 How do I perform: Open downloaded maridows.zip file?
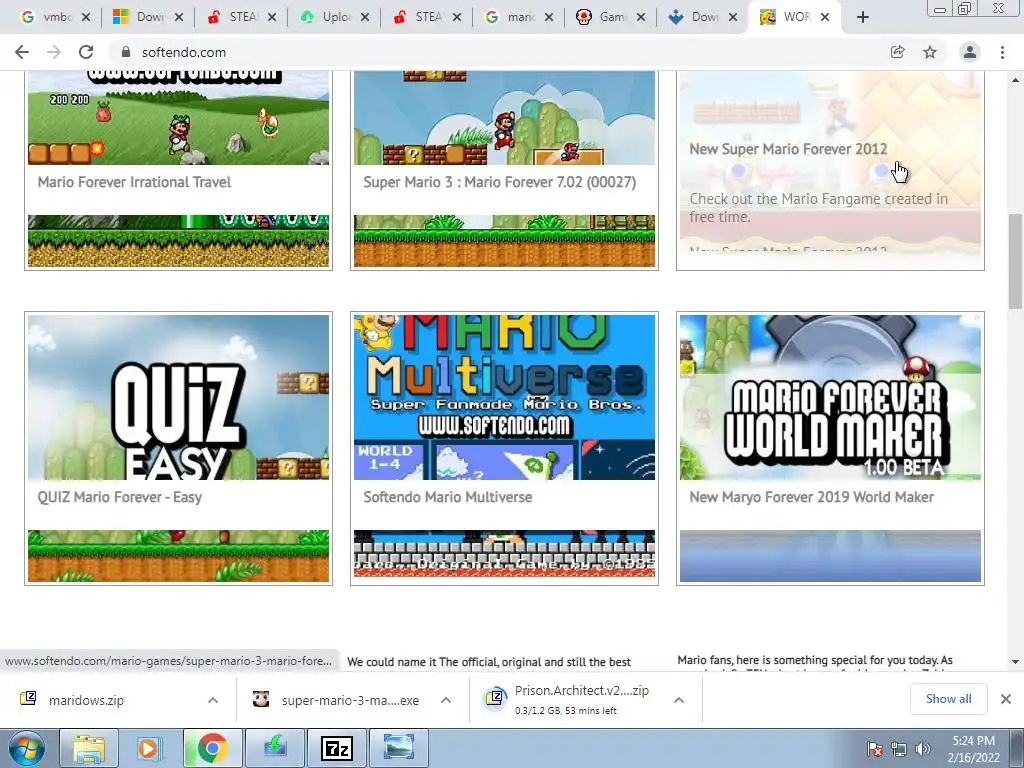point(86,700)
